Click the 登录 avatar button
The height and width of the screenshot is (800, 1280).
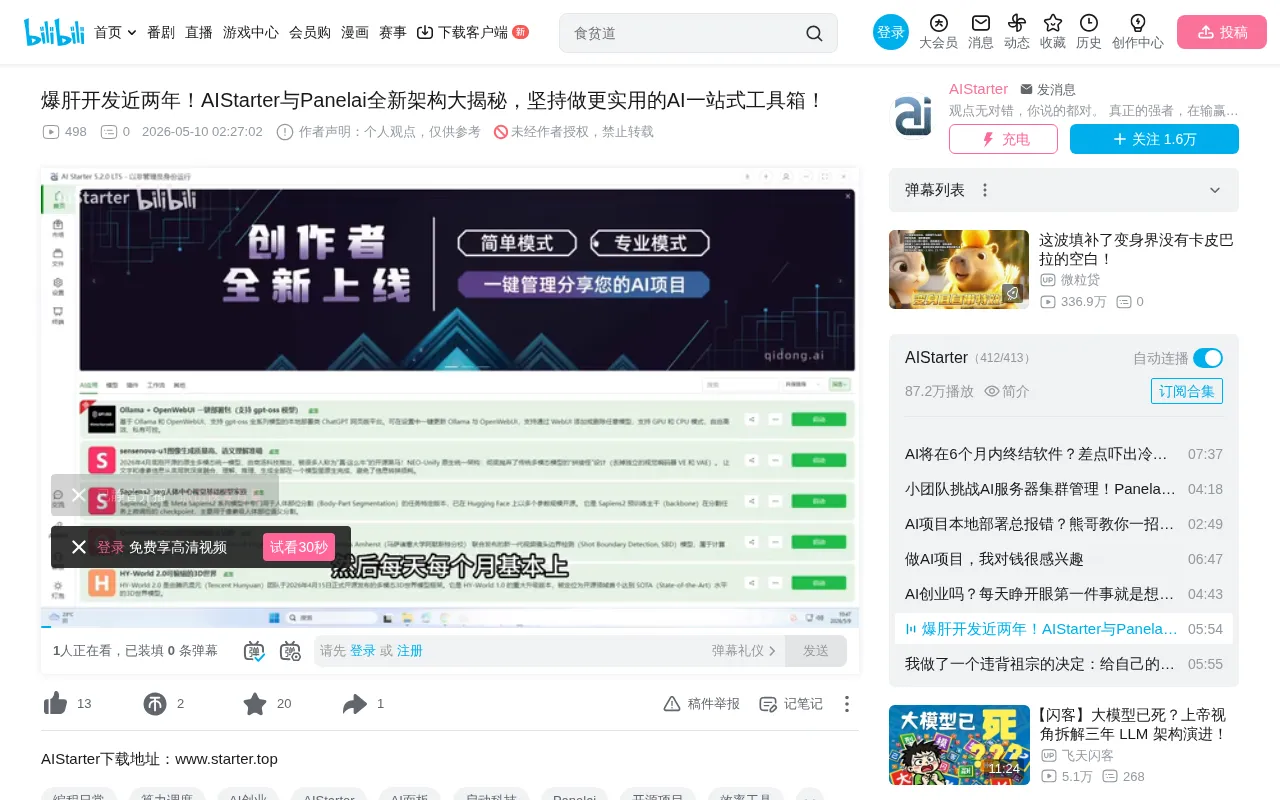[891, 32]
